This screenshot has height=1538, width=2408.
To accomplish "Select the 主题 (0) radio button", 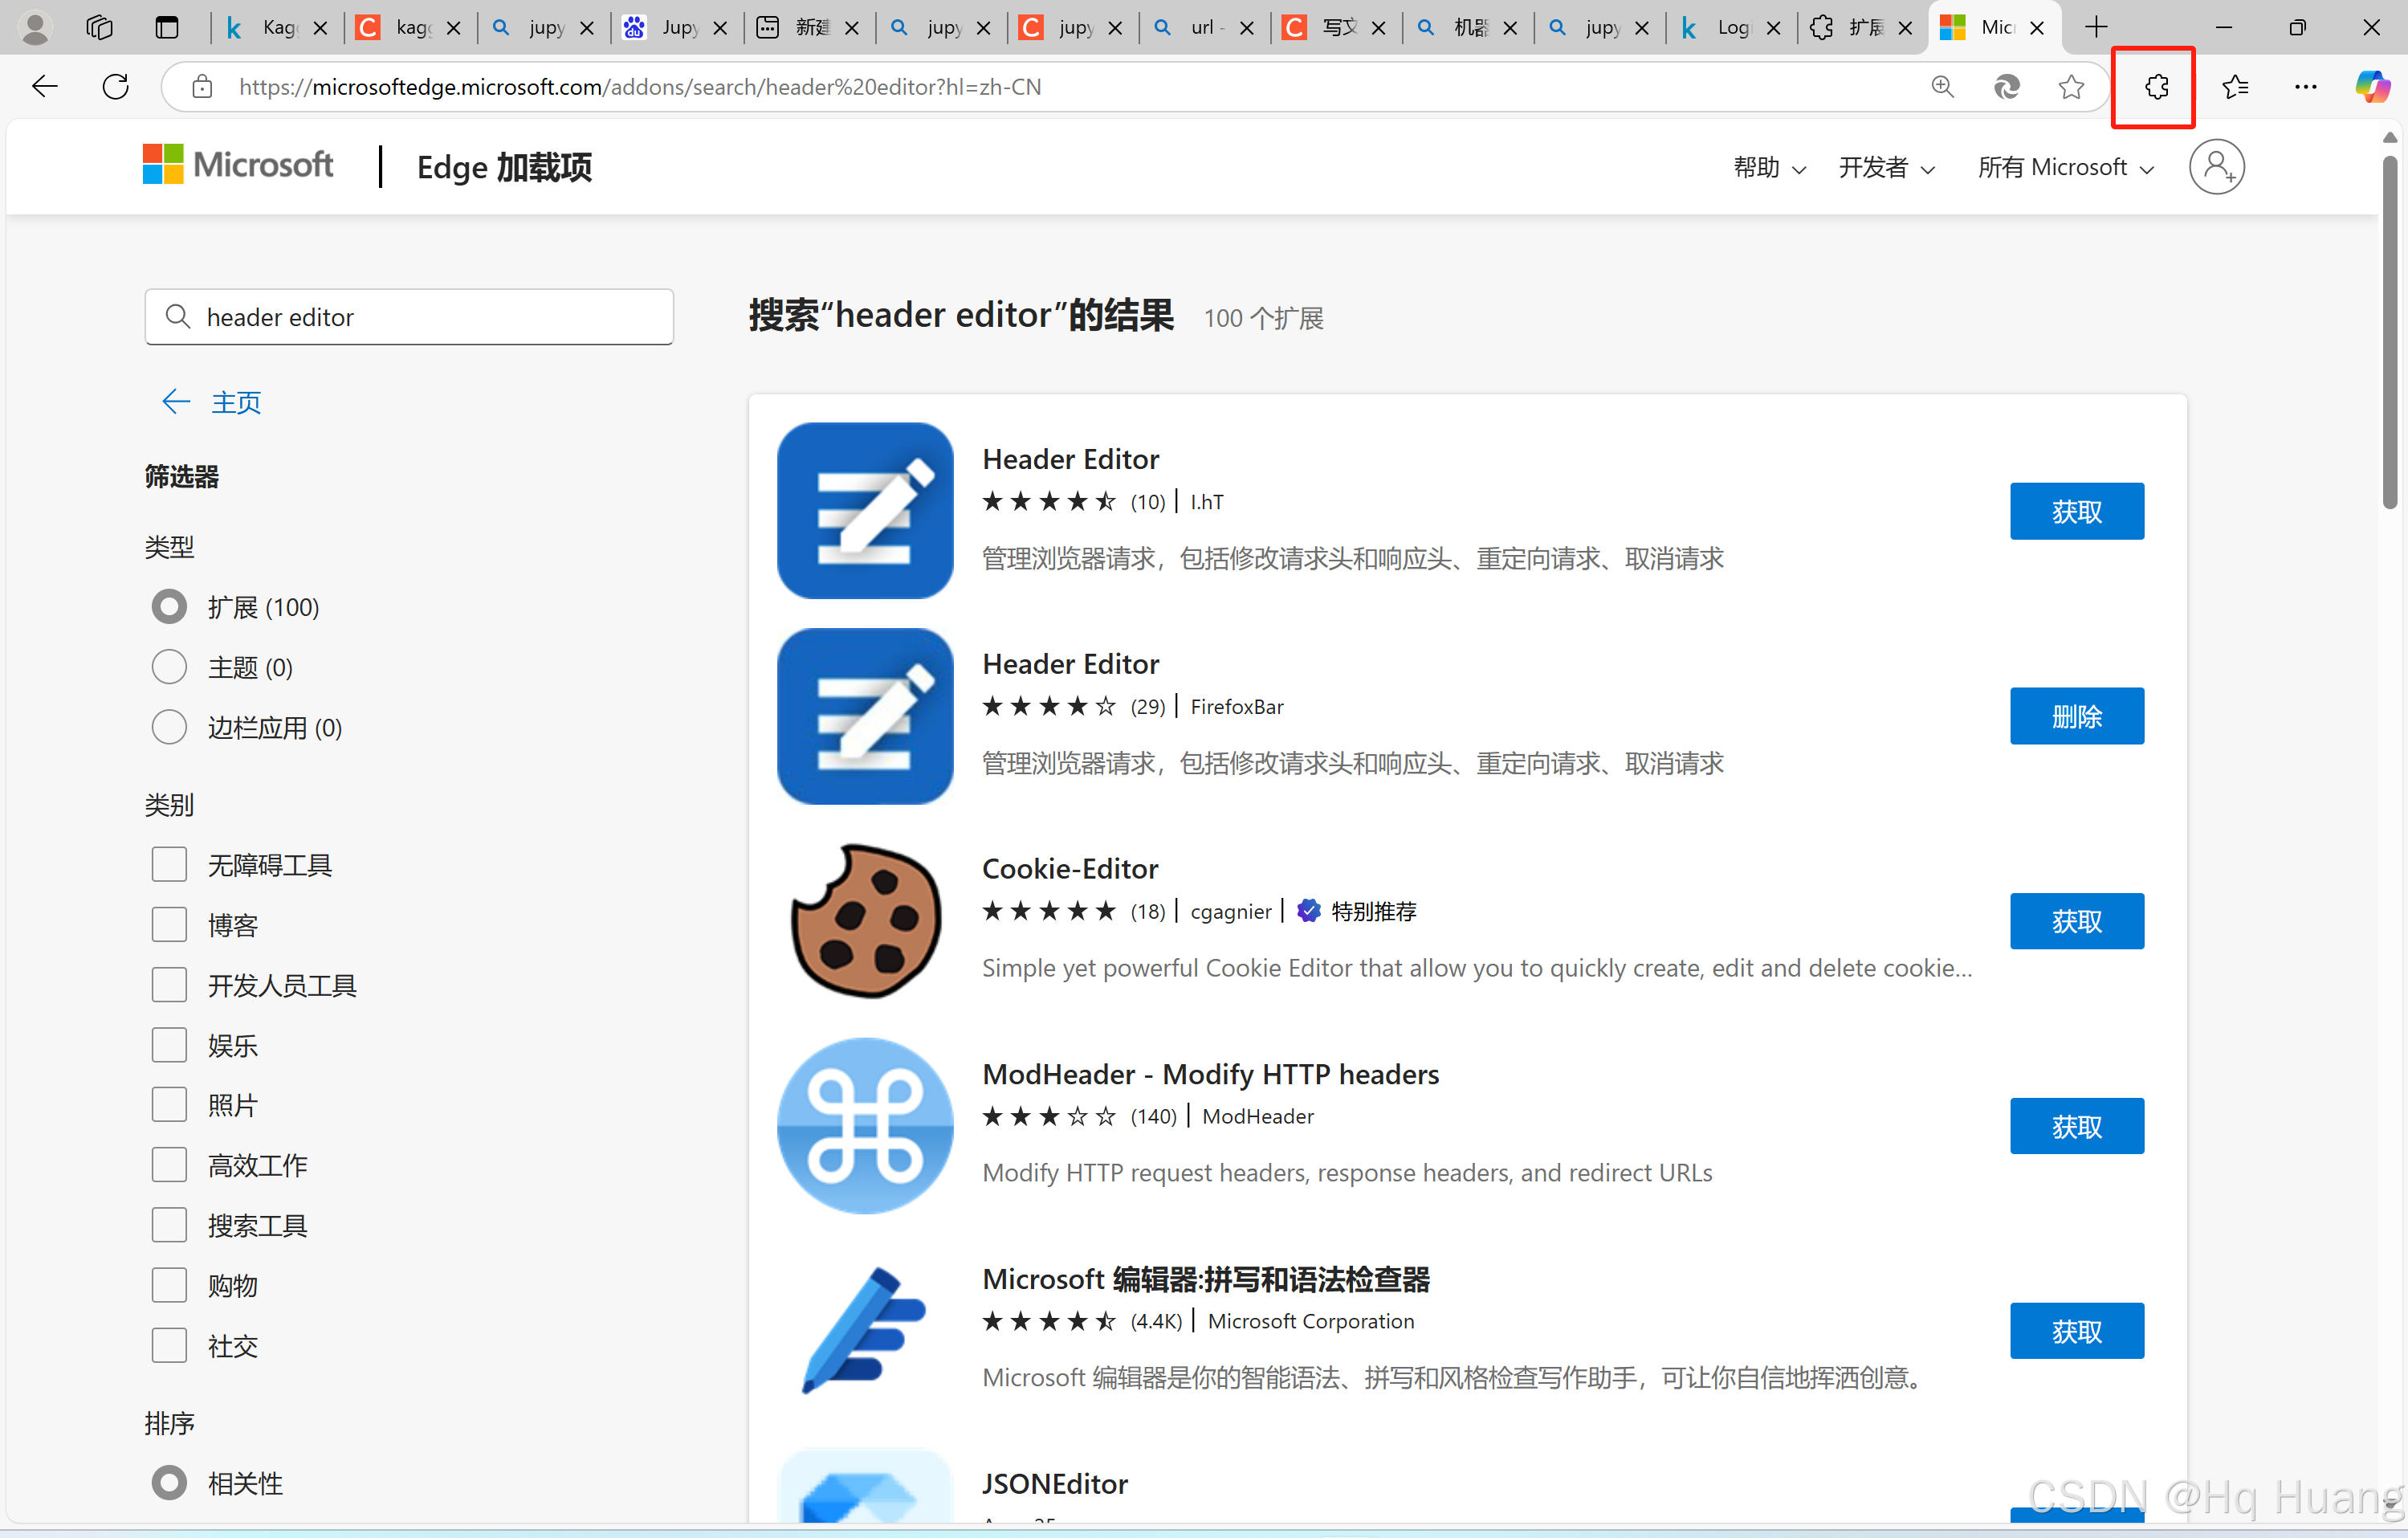I will coord(169,667).
